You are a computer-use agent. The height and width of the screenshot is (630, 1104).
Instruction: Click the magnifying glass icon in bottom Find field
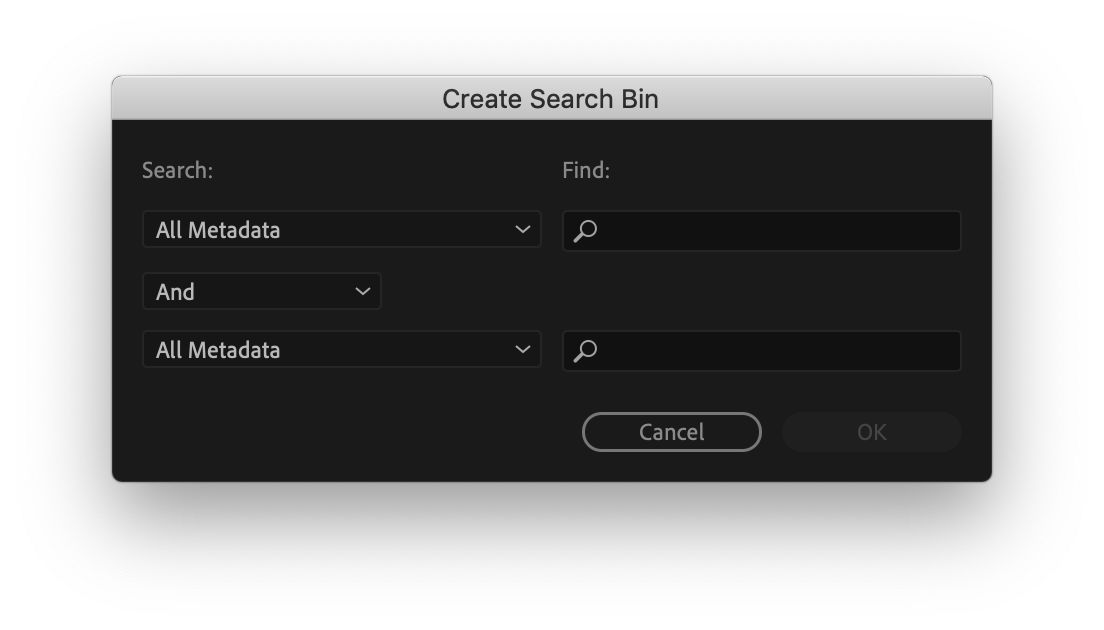(585, 350)
